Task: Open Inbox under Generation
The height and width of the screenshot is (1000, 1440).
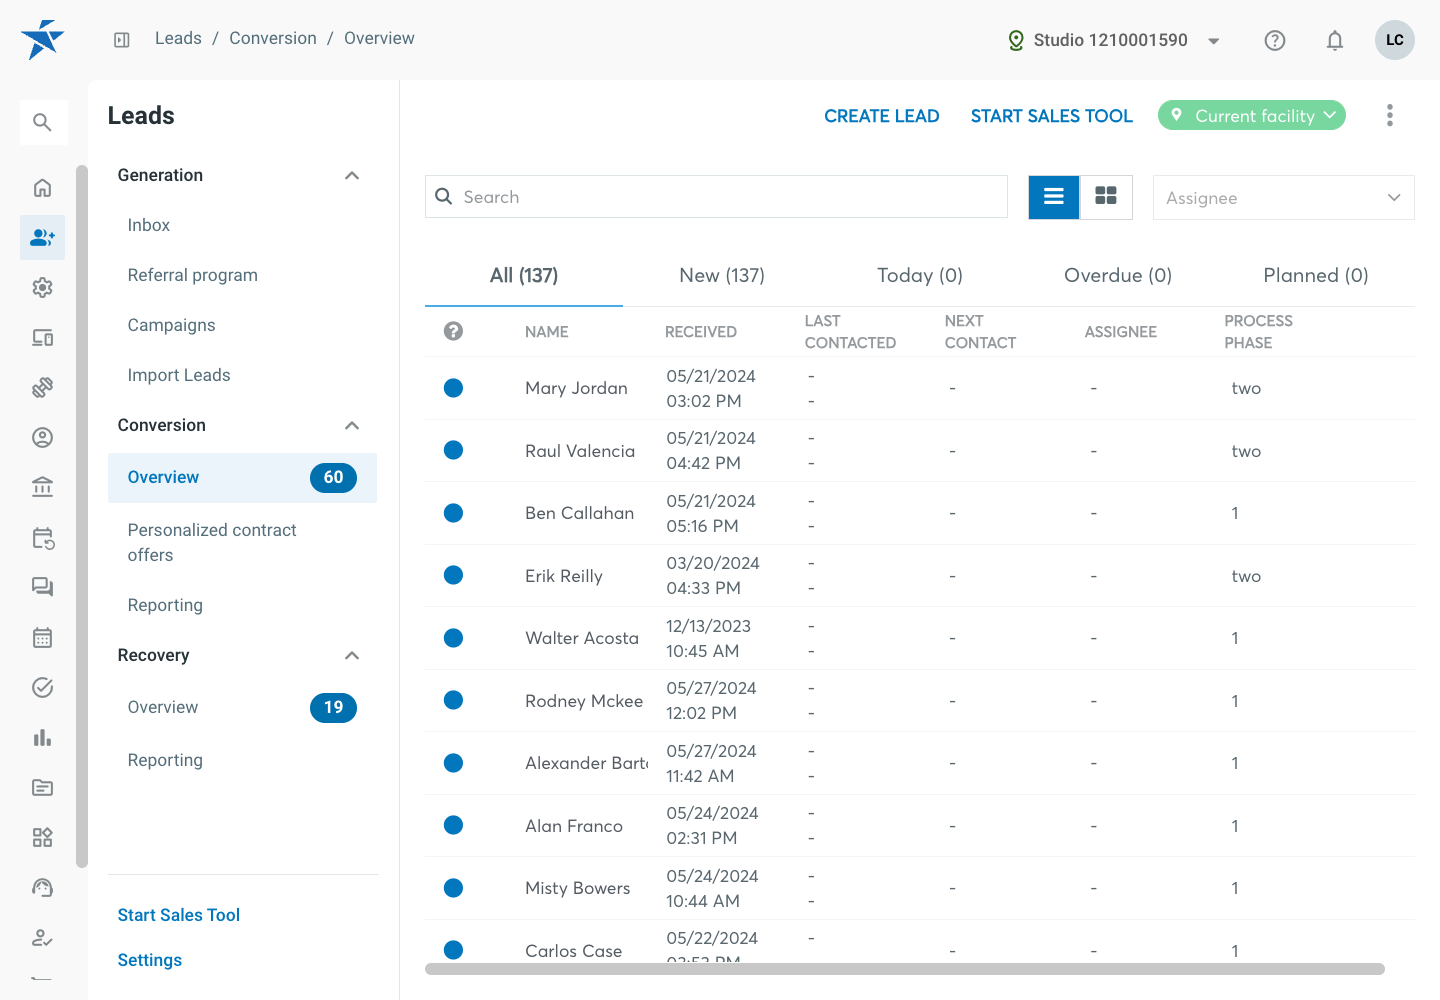Action: pyautogui.click(x=149, y=225)
